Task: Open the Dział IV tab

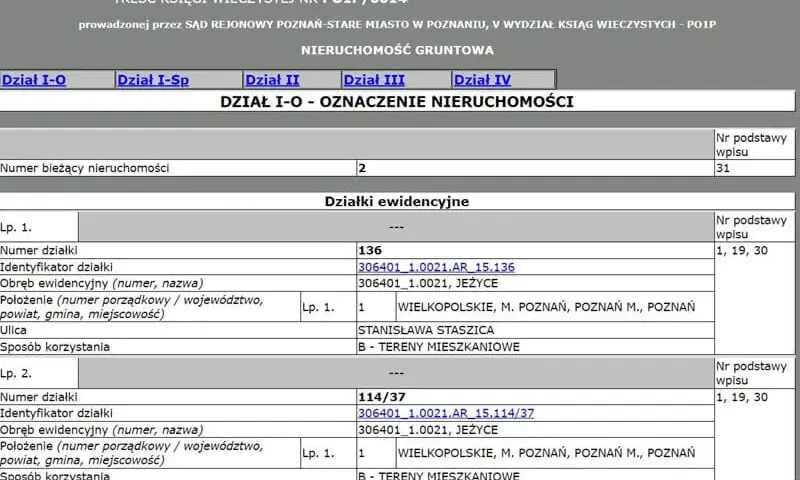Action: click(482, 80)
